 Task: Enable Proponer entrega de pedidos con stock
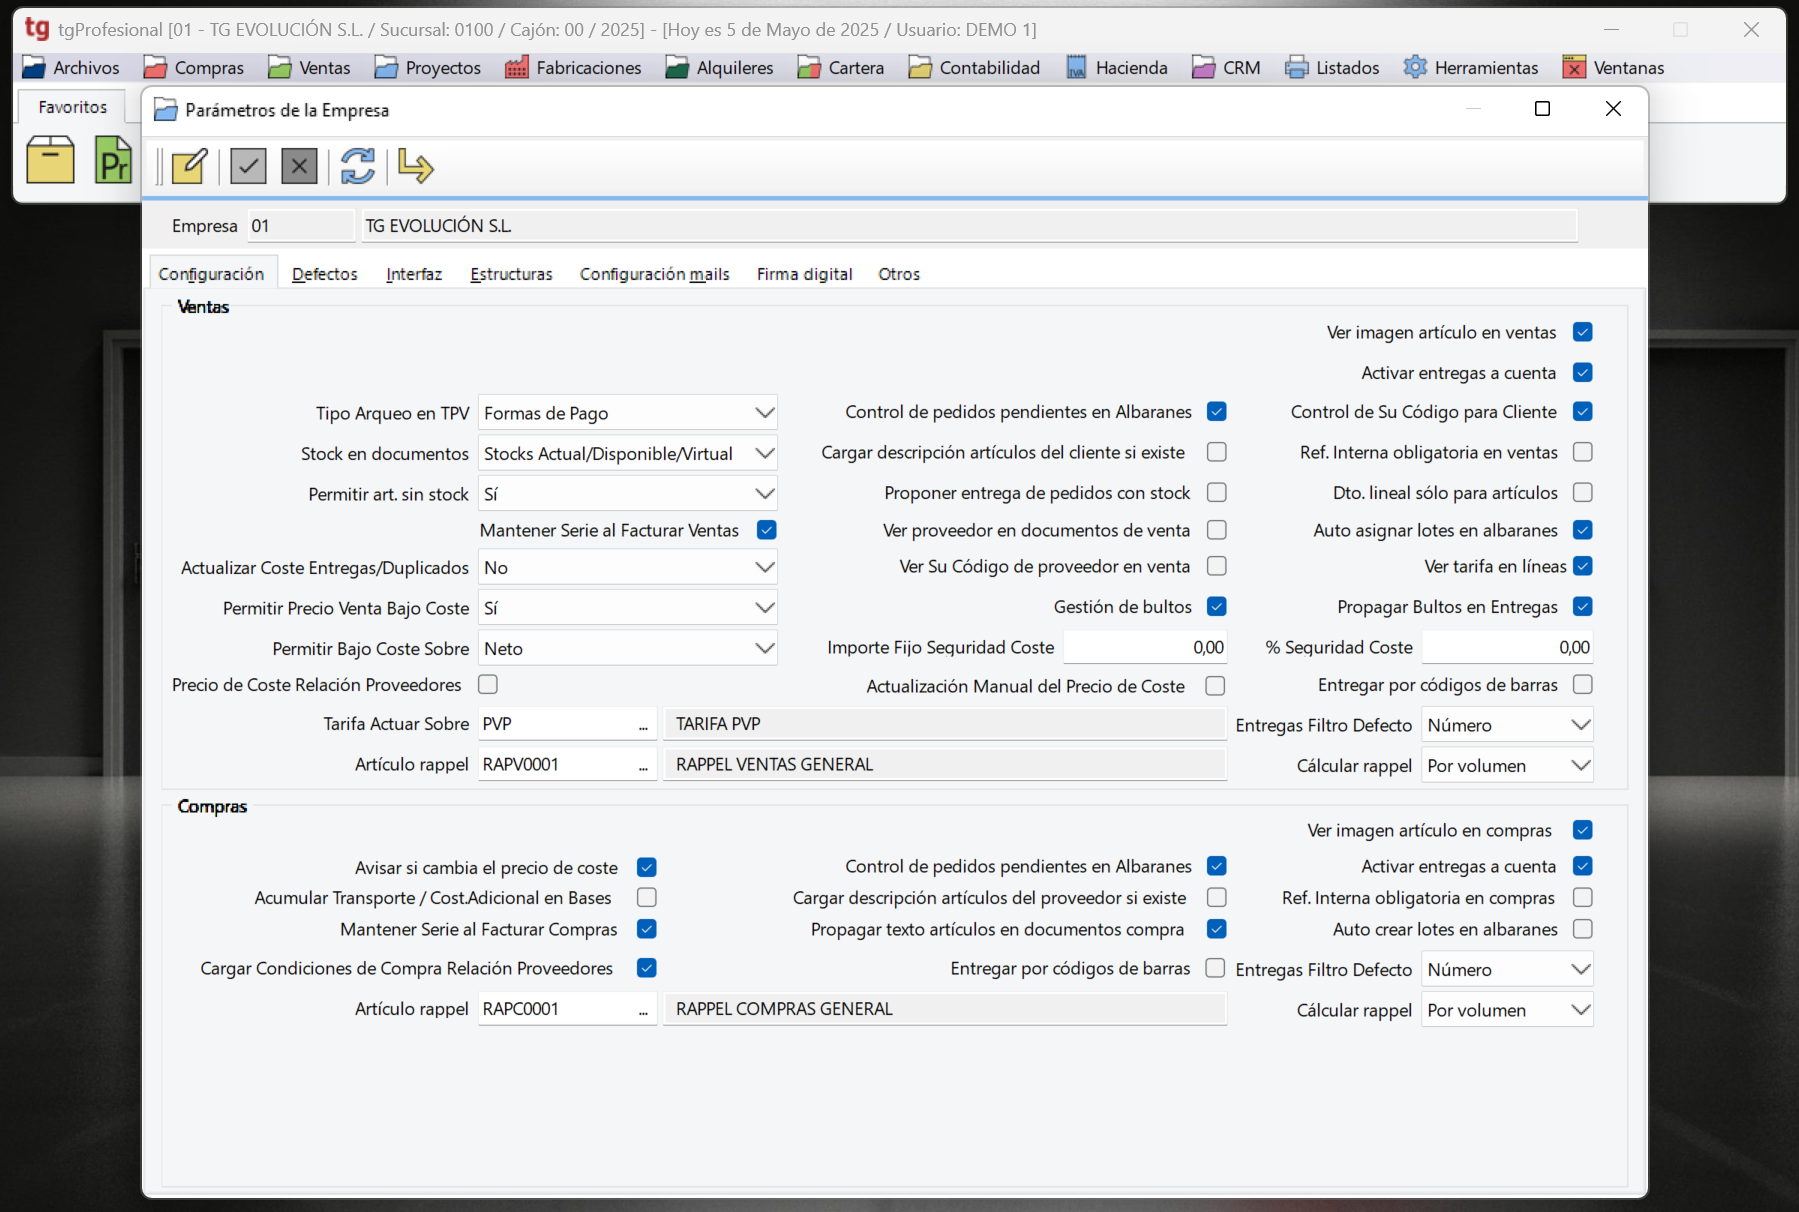[x=1216, y=493]
